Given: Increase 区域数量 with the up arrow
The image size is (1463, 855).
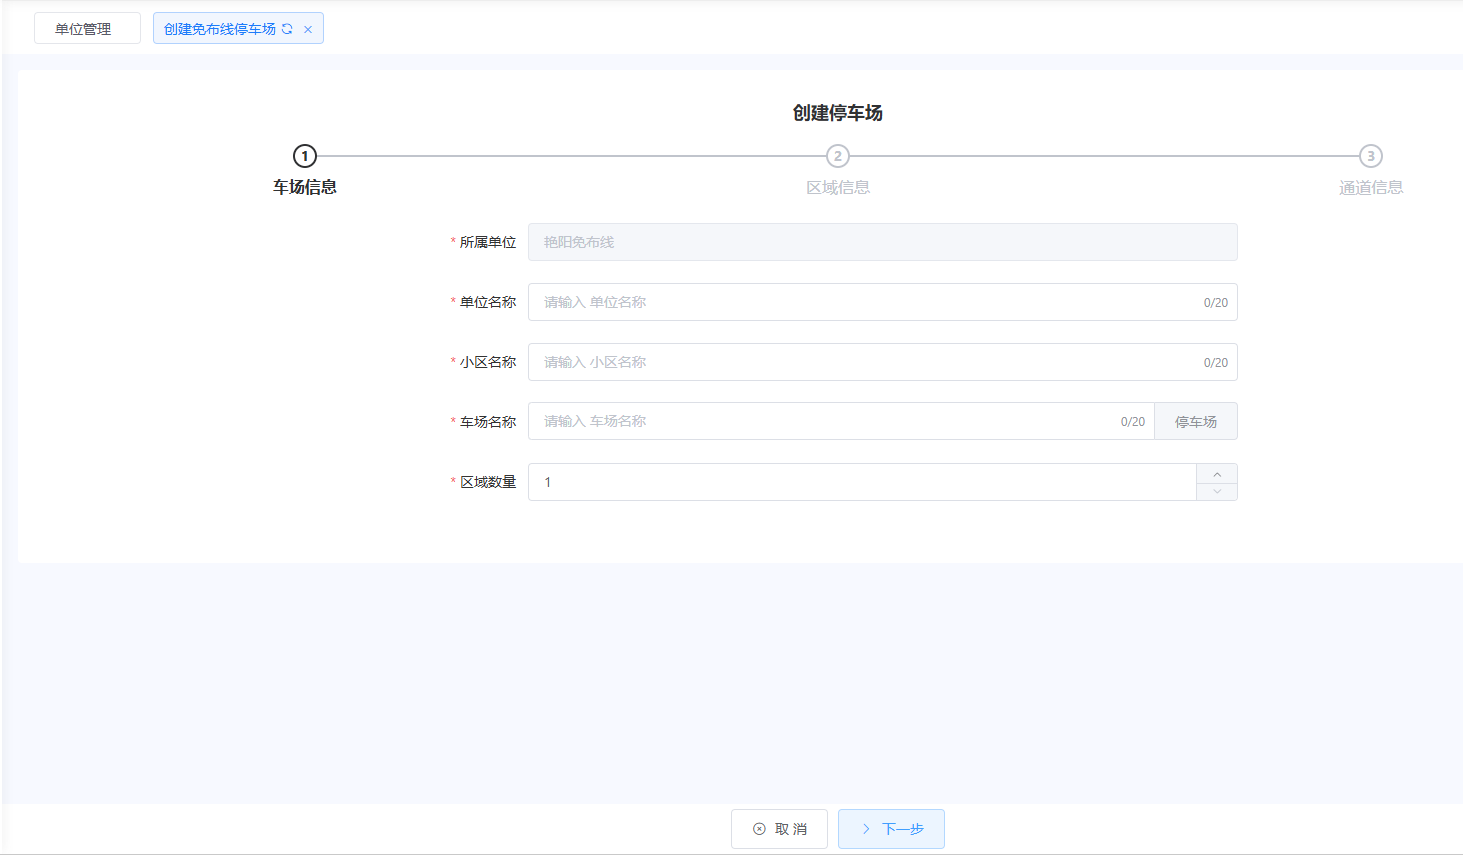Looking at the screenshot, I should click(1217, 473).
